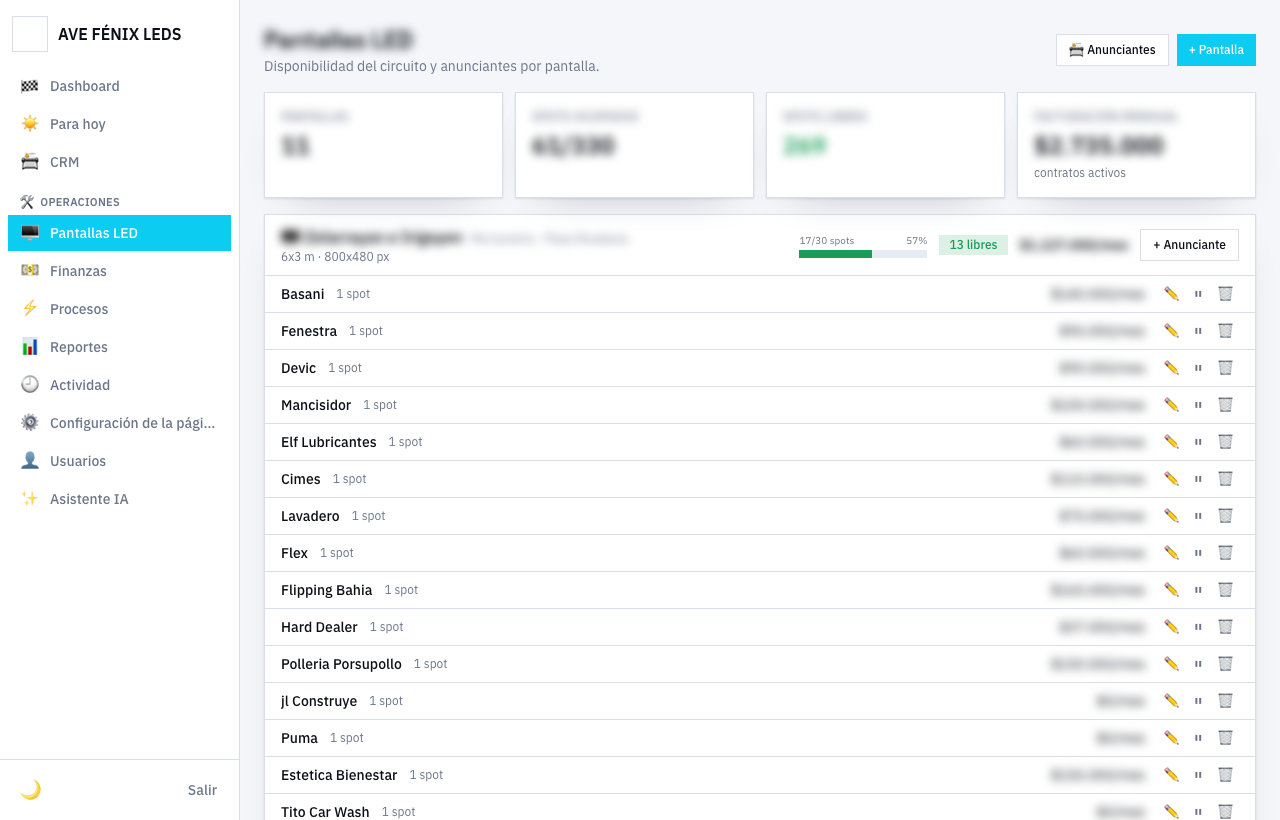Edit the Fenestra advertiser entry

click(1171, 331)
